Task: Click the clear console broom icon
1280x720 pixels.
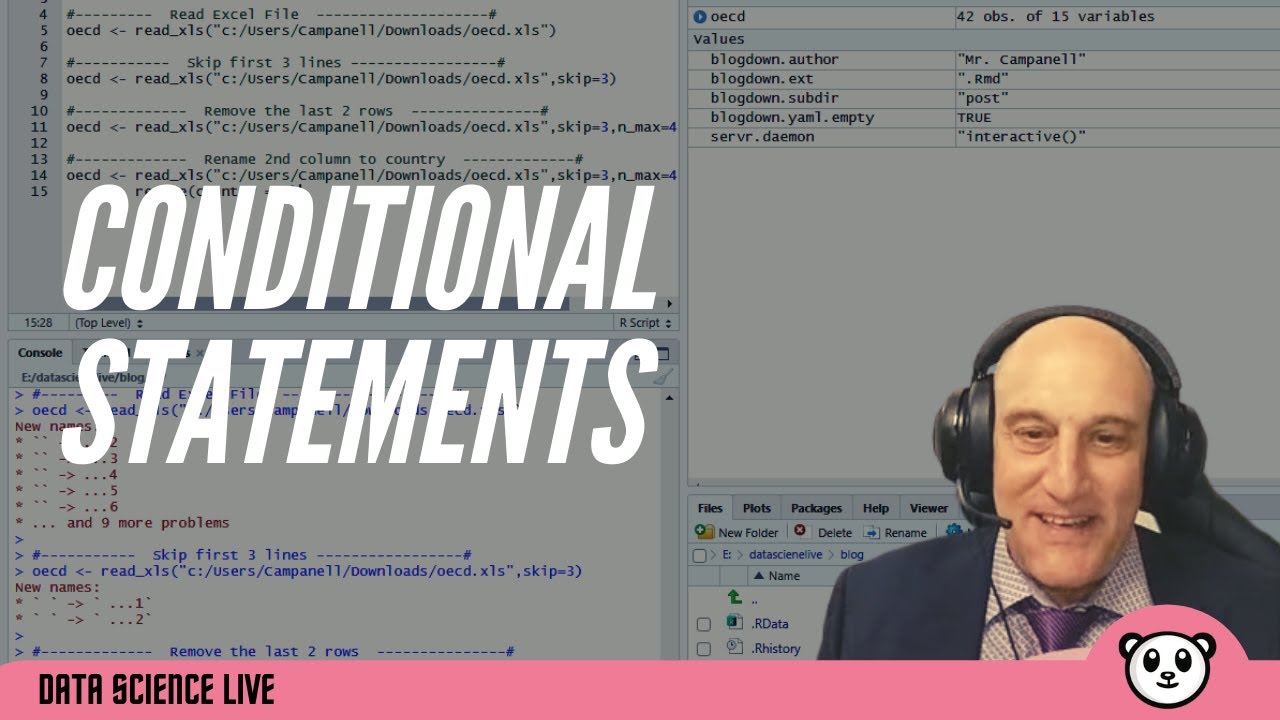Action: point(663,377)
